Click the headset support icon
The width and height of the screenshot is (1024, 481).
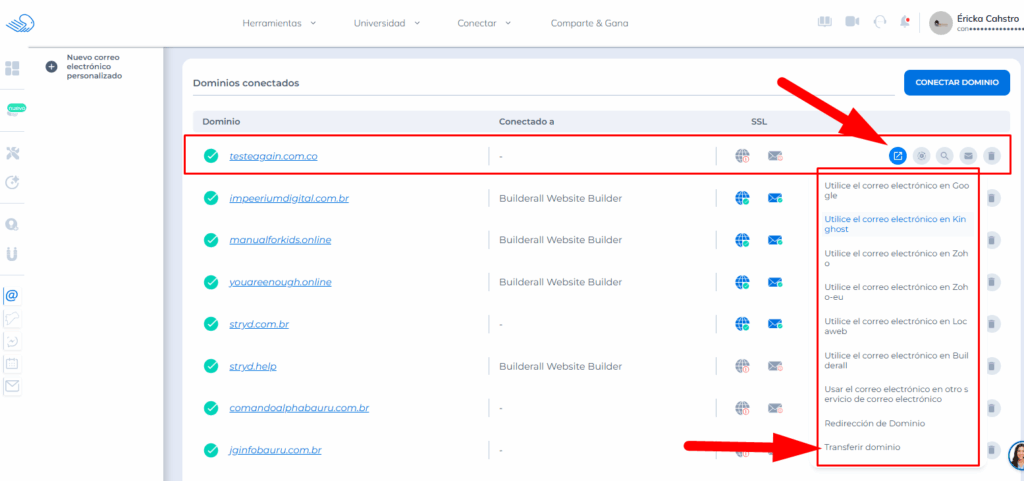coord(880,22)
